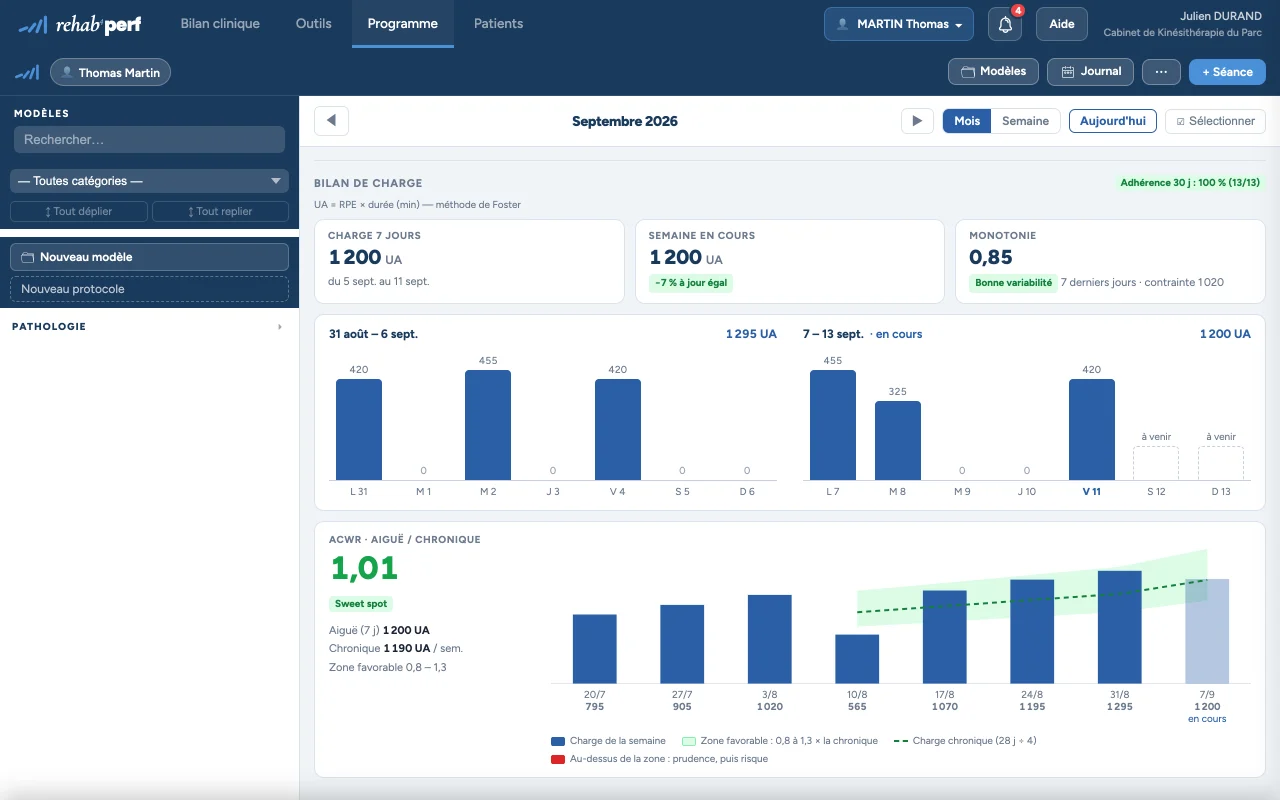Click the blue Charge de la semaine legend swatch
The width and height of the screenshot is (1280, 800).
558,741
